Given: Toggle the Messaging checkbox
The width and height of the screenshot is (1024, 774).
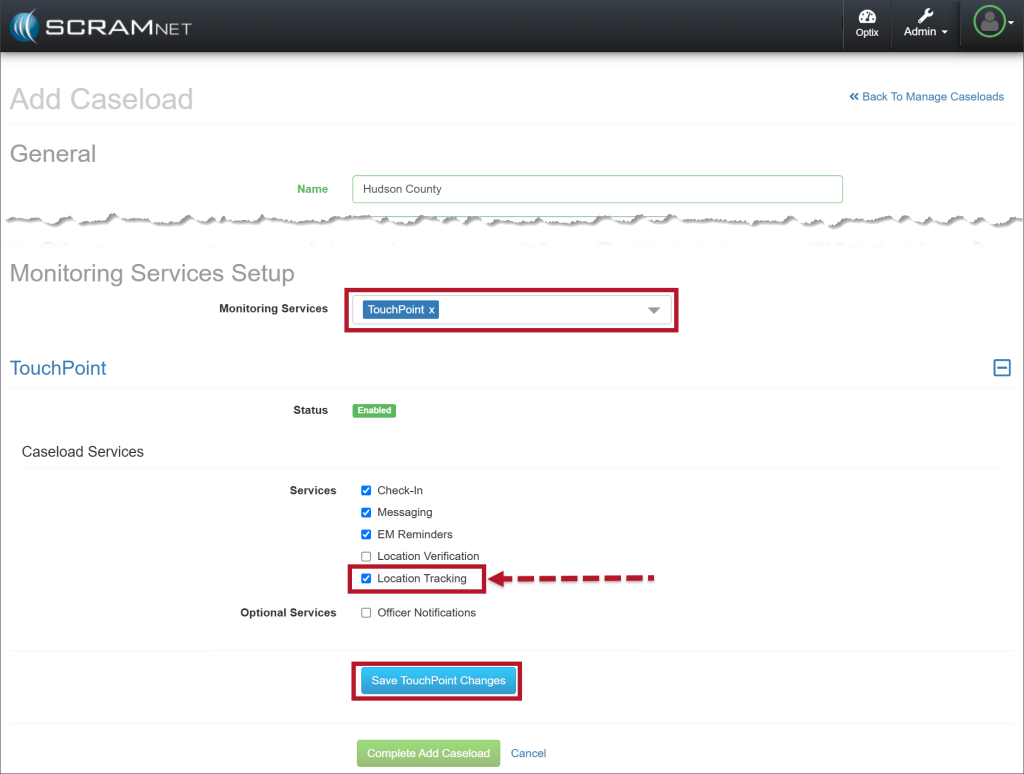Looking at the screenshot, I should tap(366, 513).
